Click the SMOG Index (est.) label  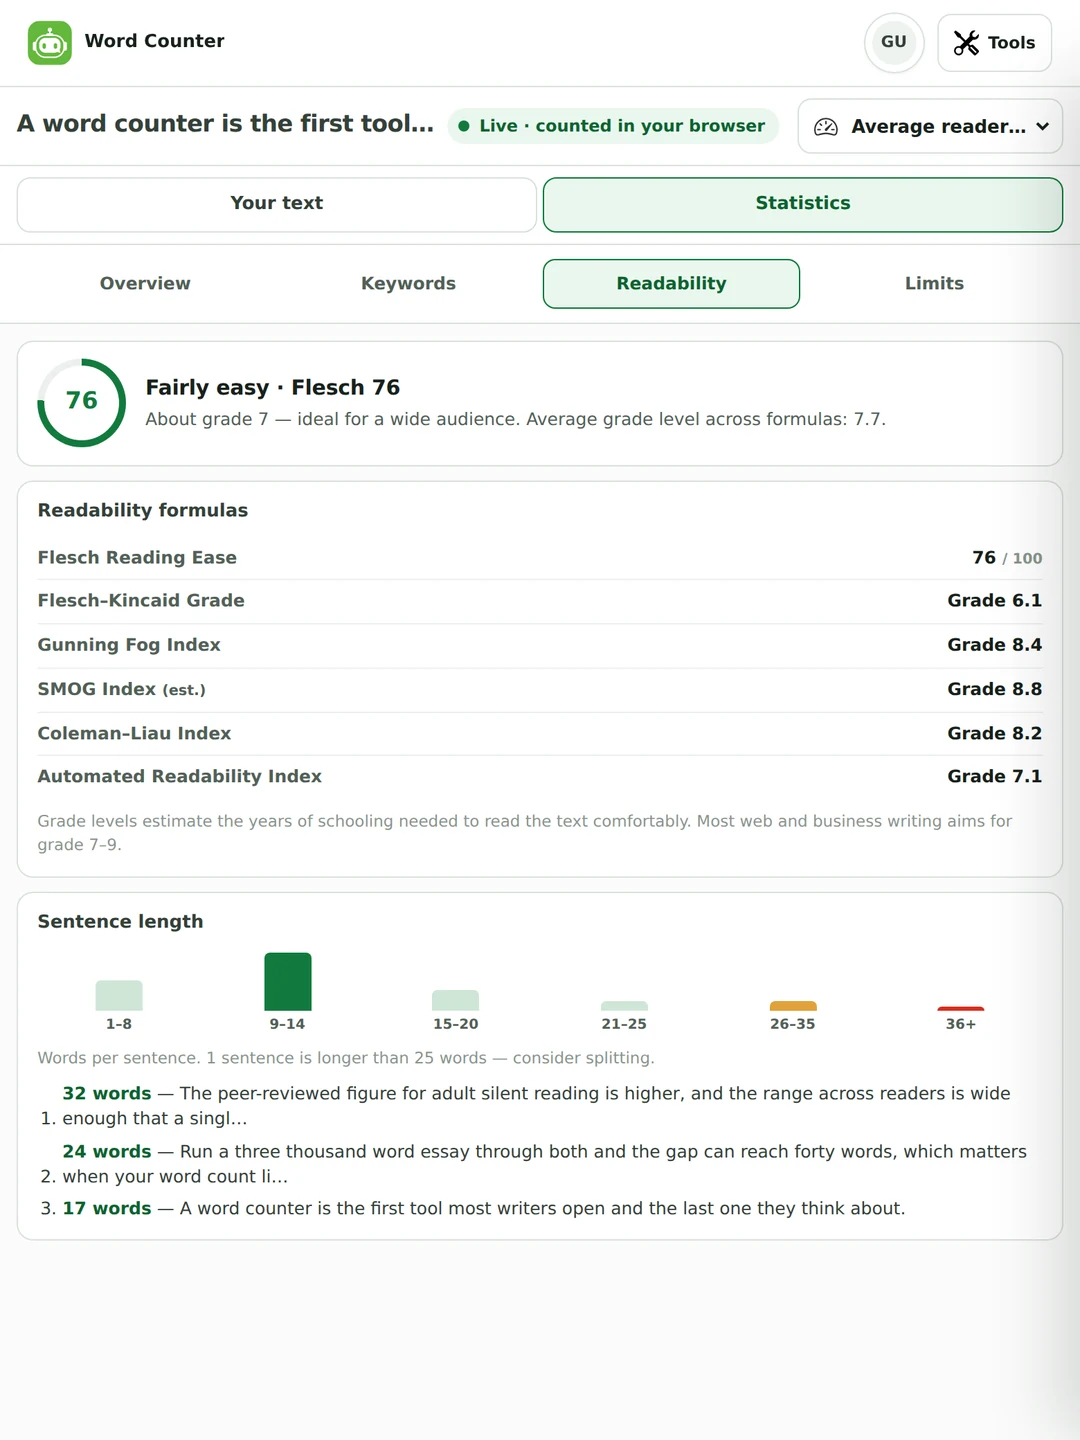click(122, 689)
